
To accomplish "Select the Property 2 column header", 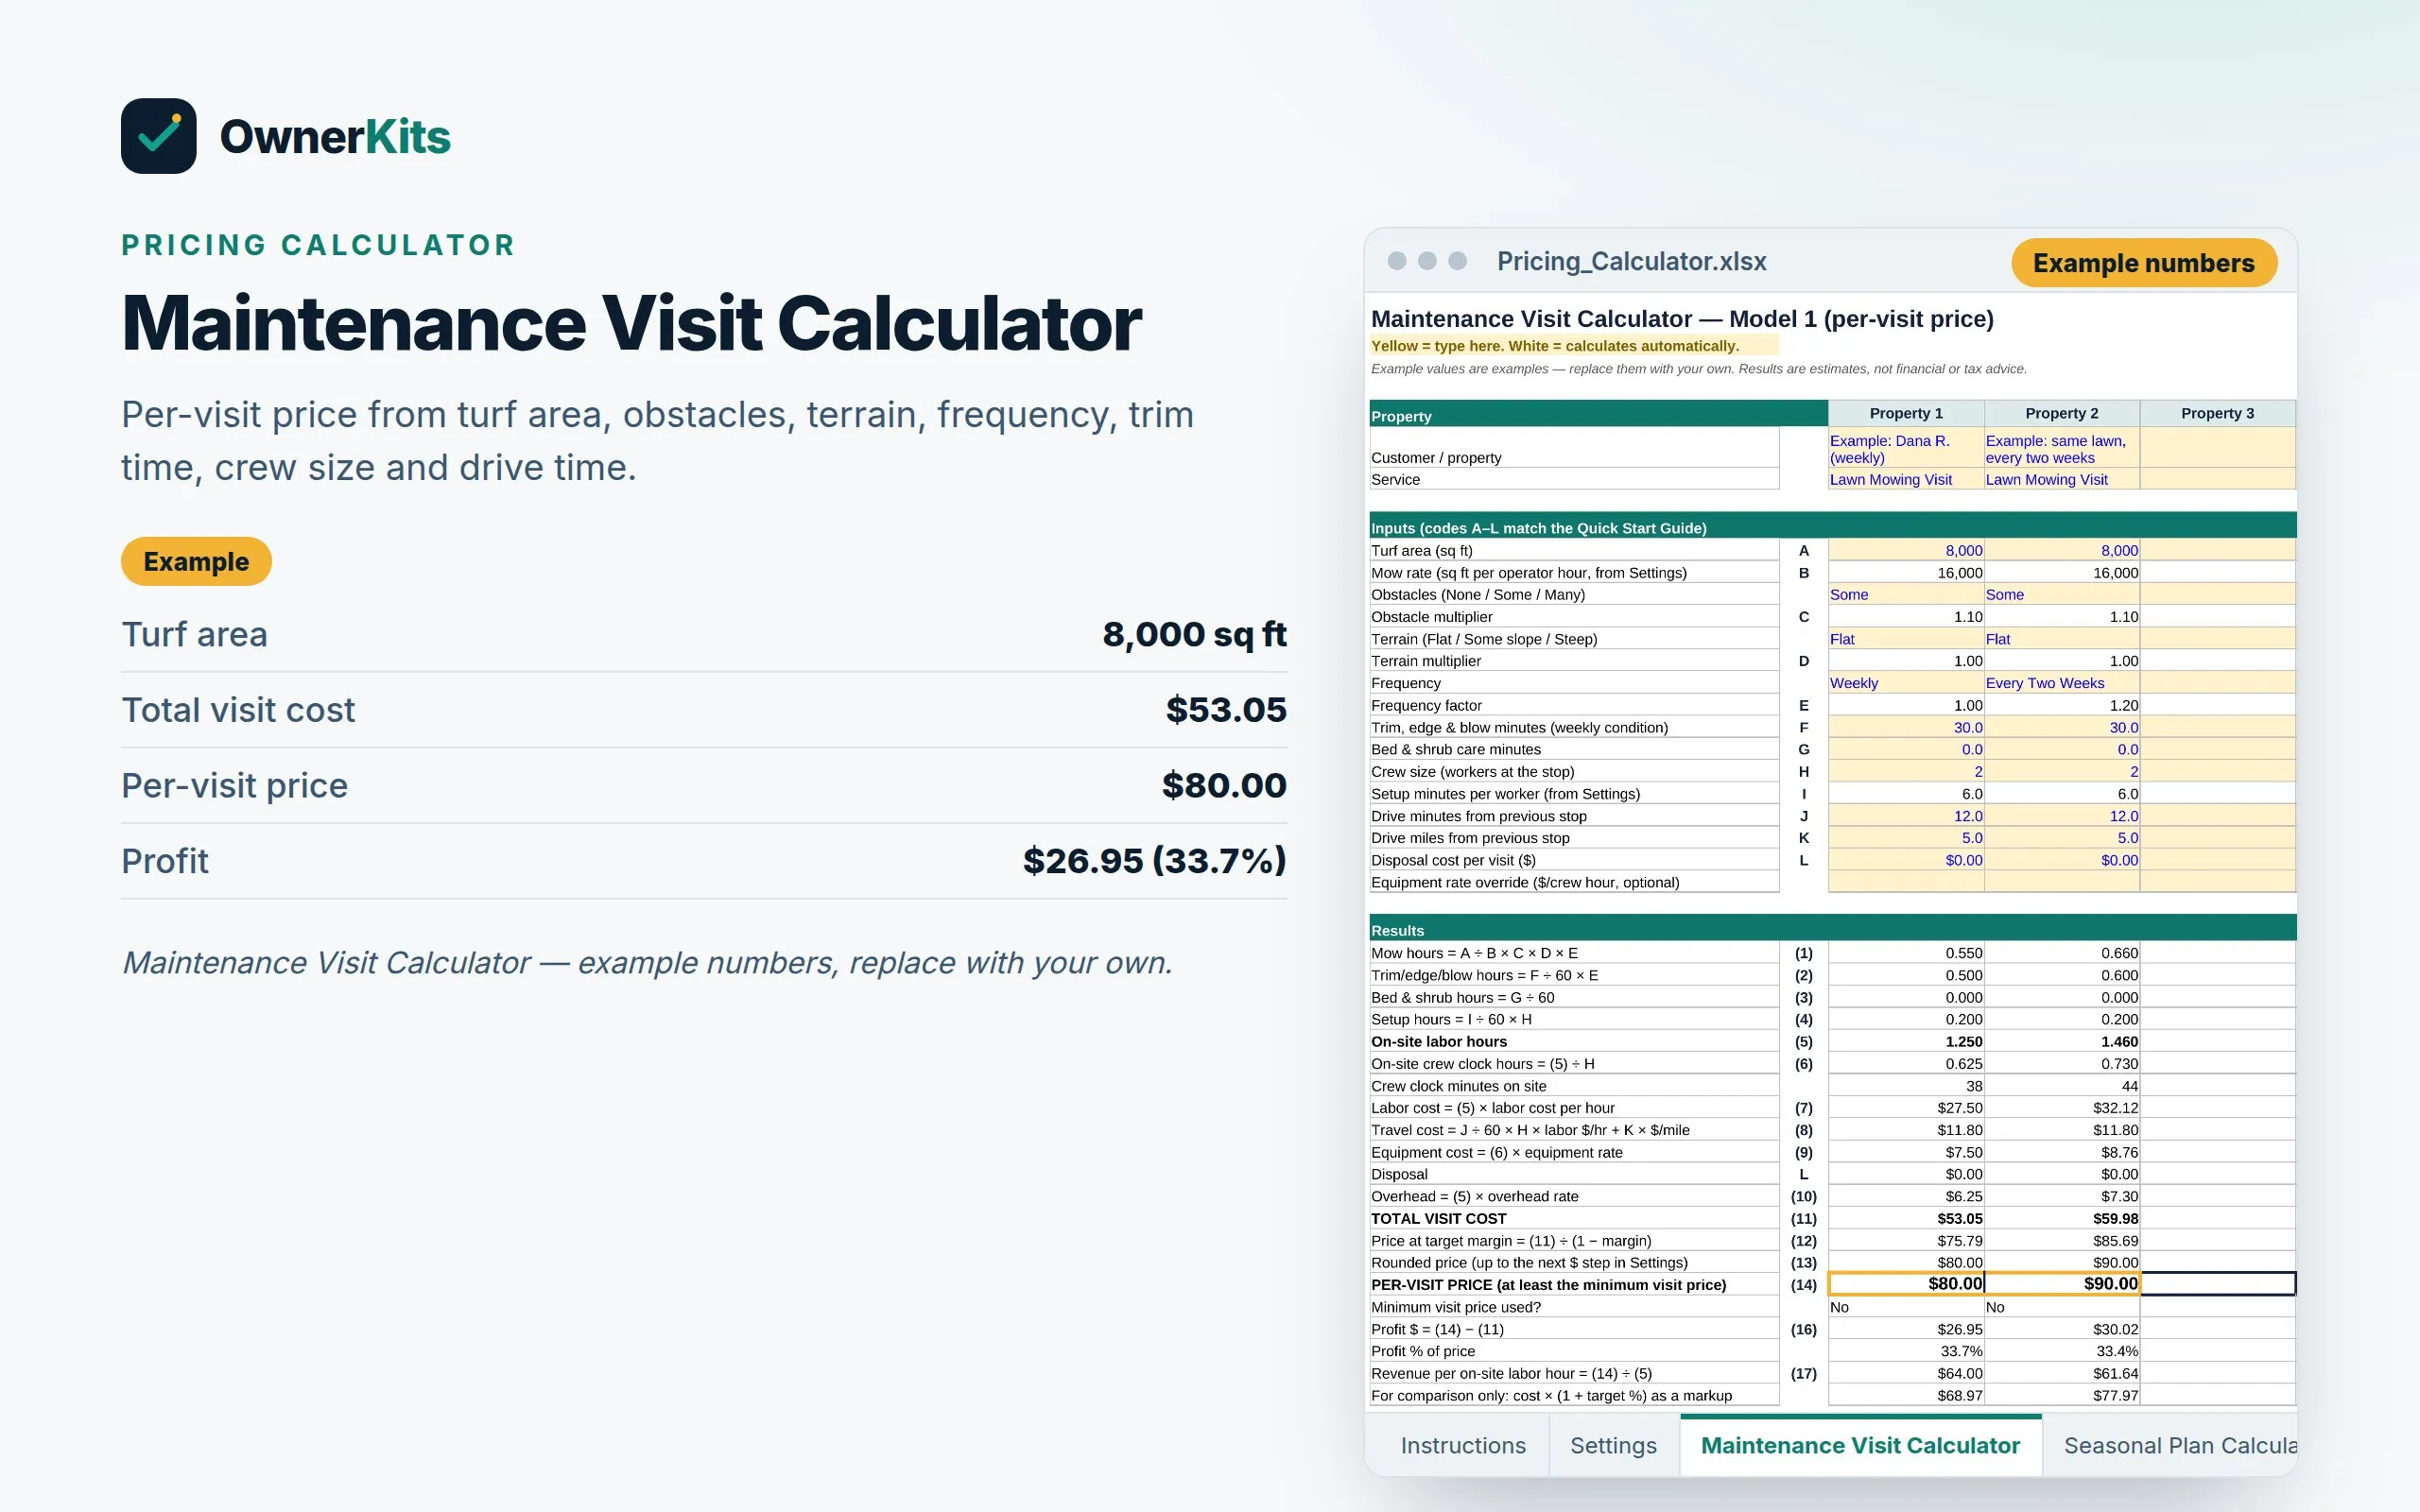I will point(2062,413).
